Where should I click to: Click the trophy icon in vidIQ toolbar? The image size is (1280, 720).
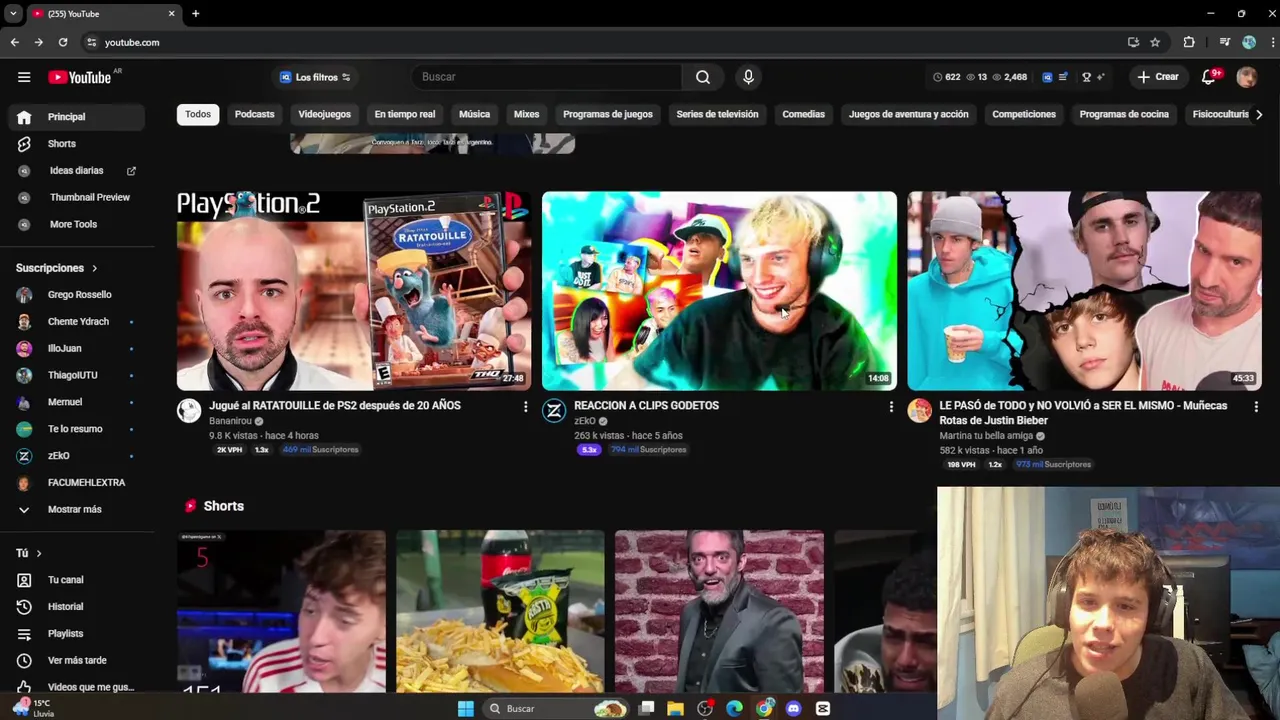[1086, 77]
